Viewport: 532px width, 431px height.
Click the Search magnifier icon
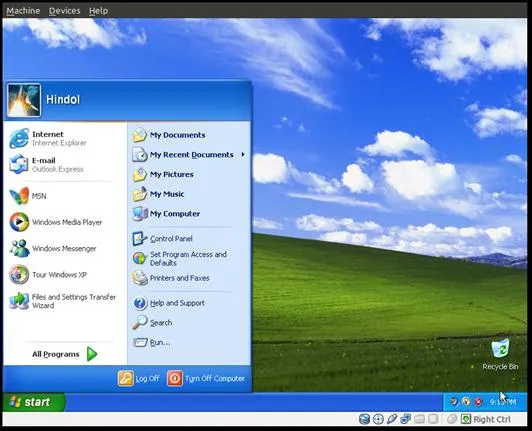(140, 322)
